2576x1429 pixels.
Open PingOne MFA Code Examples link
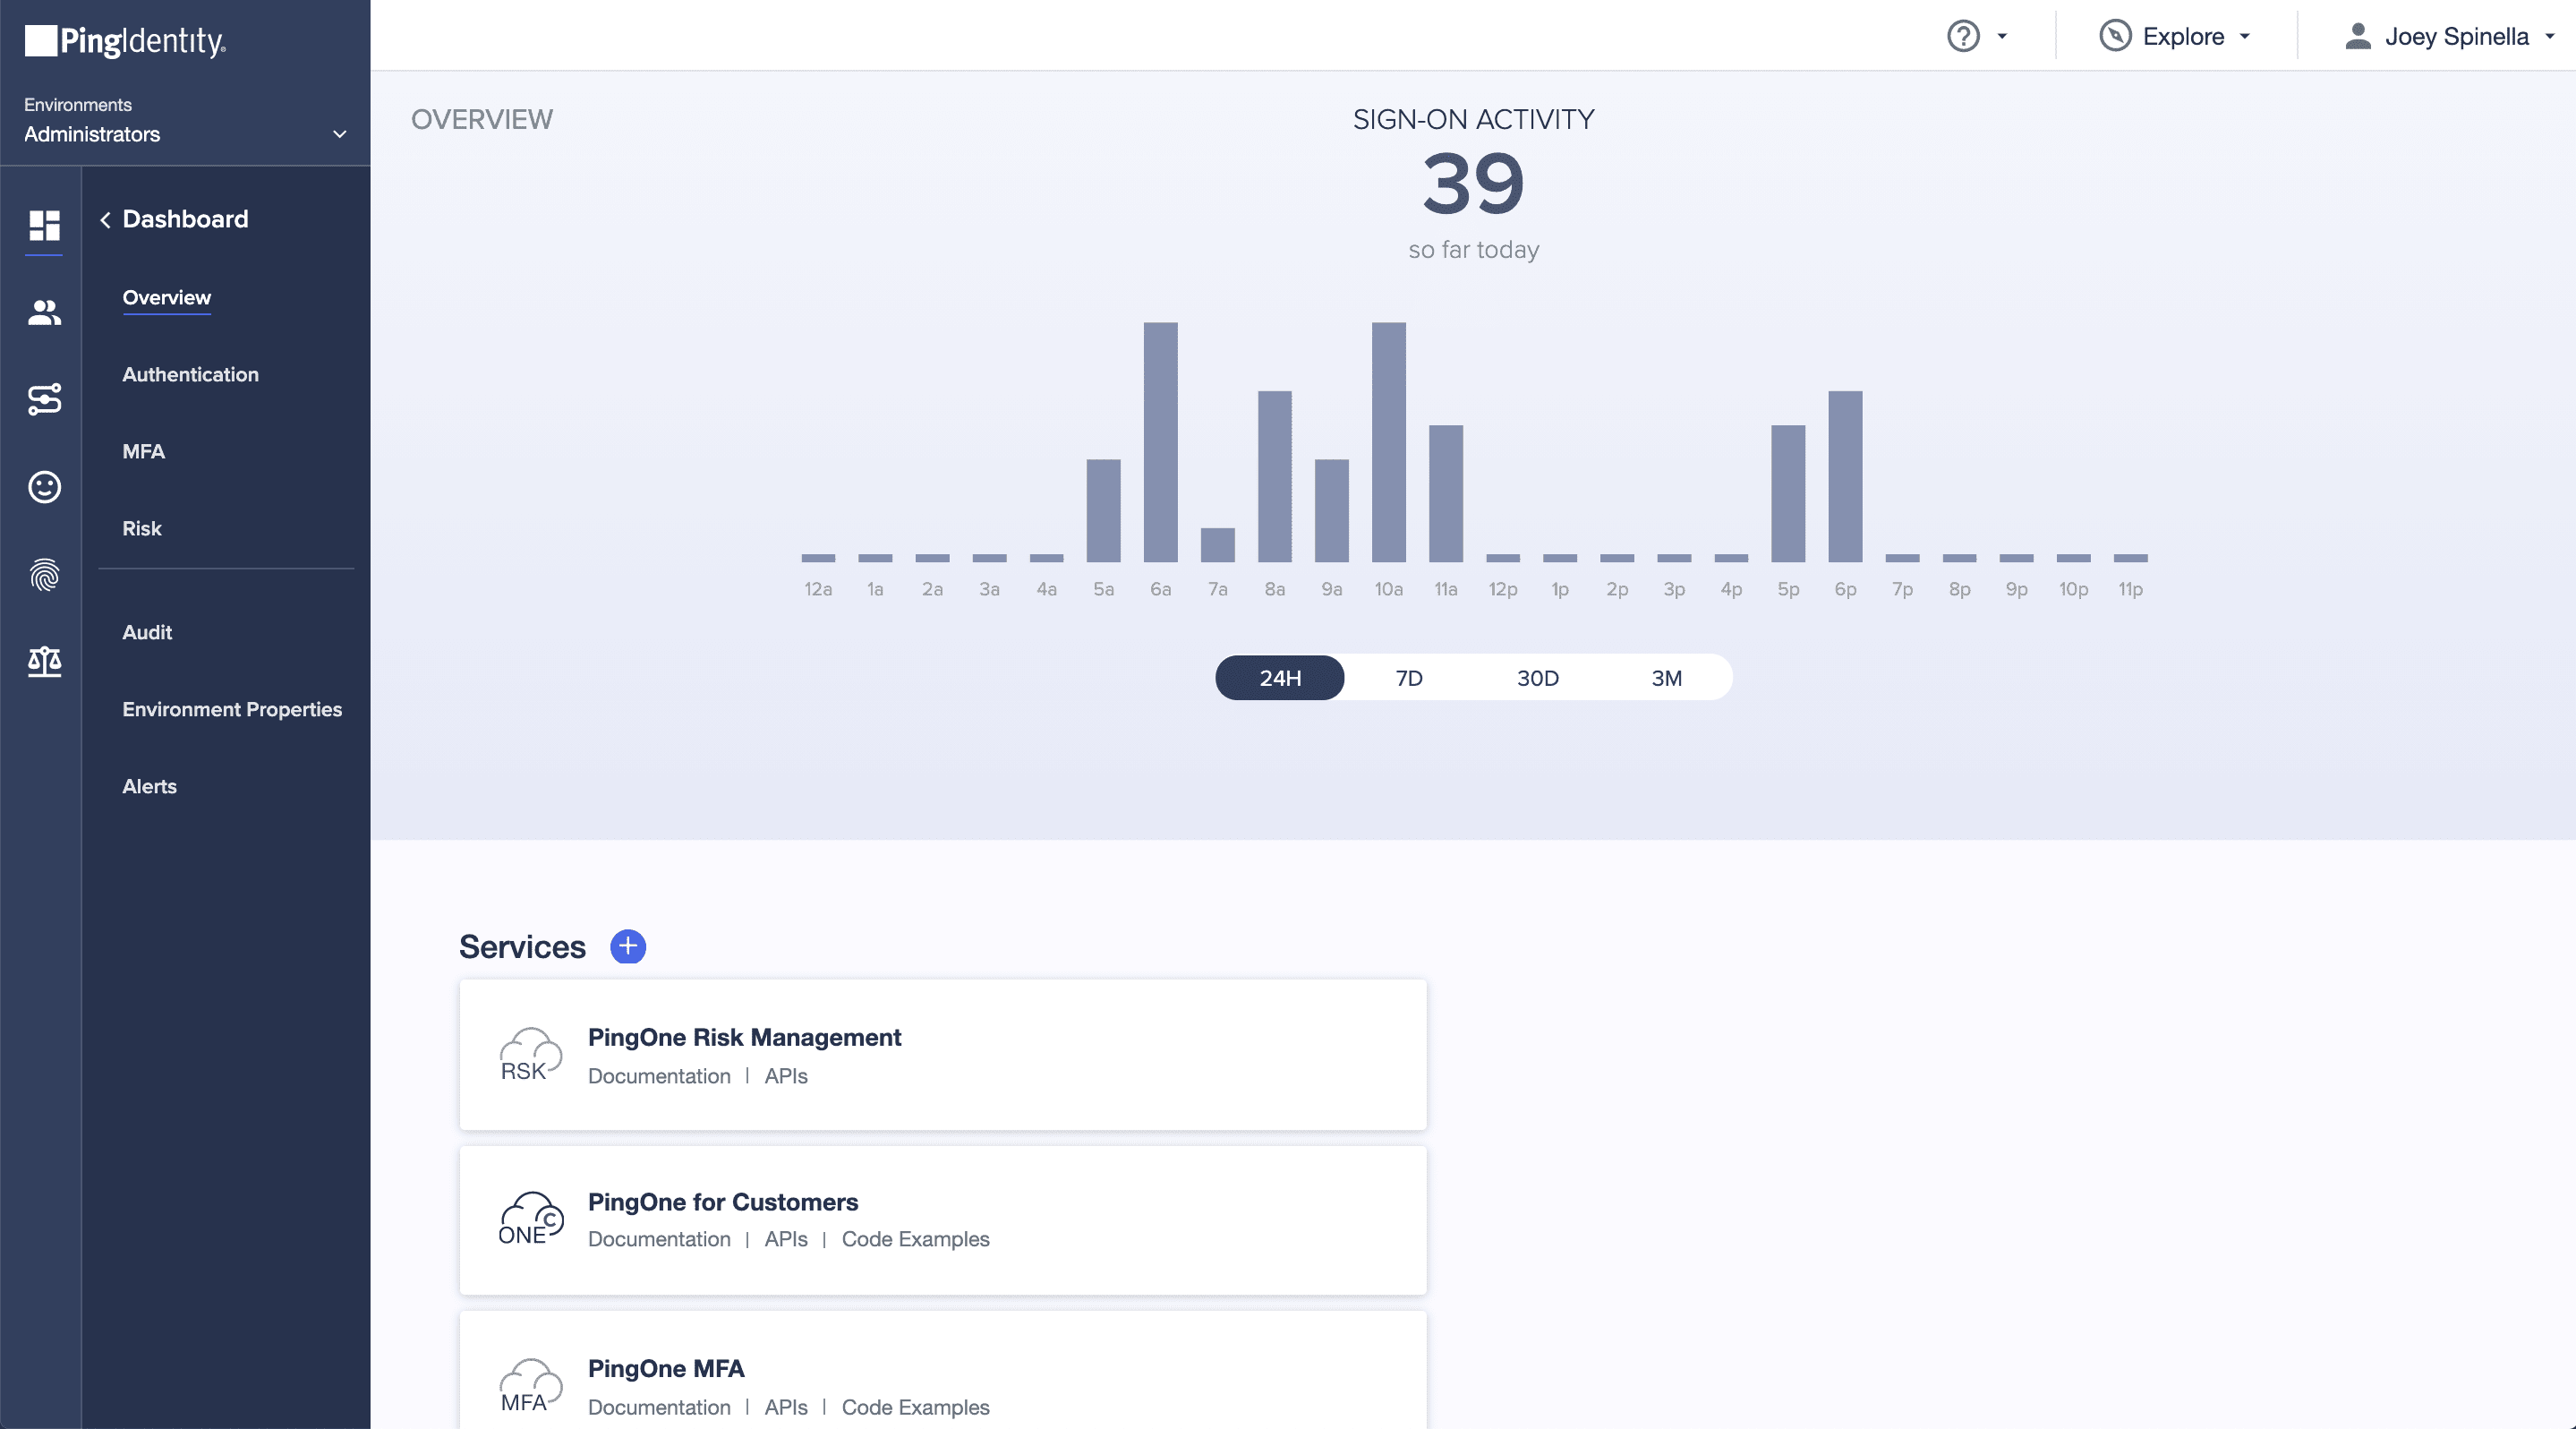pyautogui.click(x=916, y=1407)
